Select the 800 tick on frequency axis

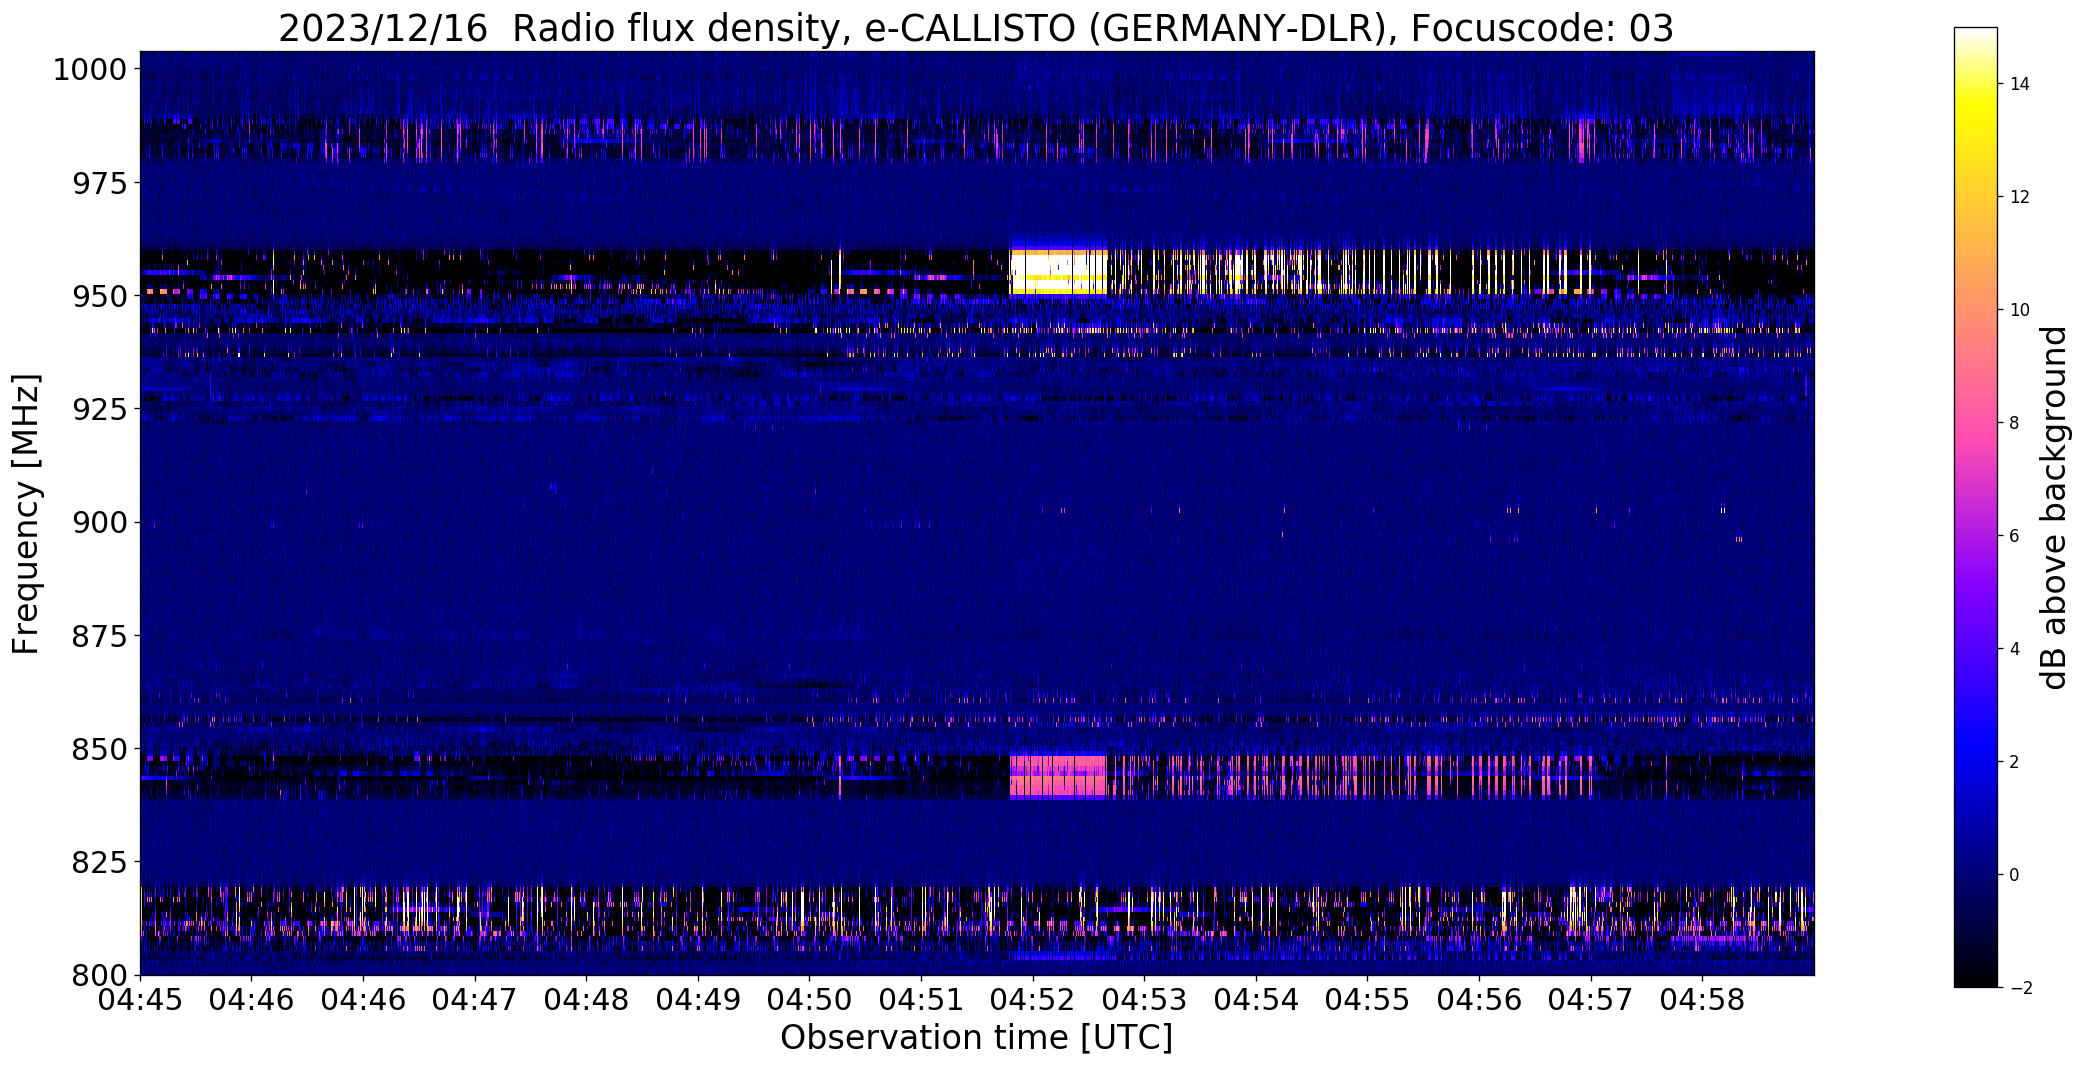pyautogui.click(x=99, y=974)
